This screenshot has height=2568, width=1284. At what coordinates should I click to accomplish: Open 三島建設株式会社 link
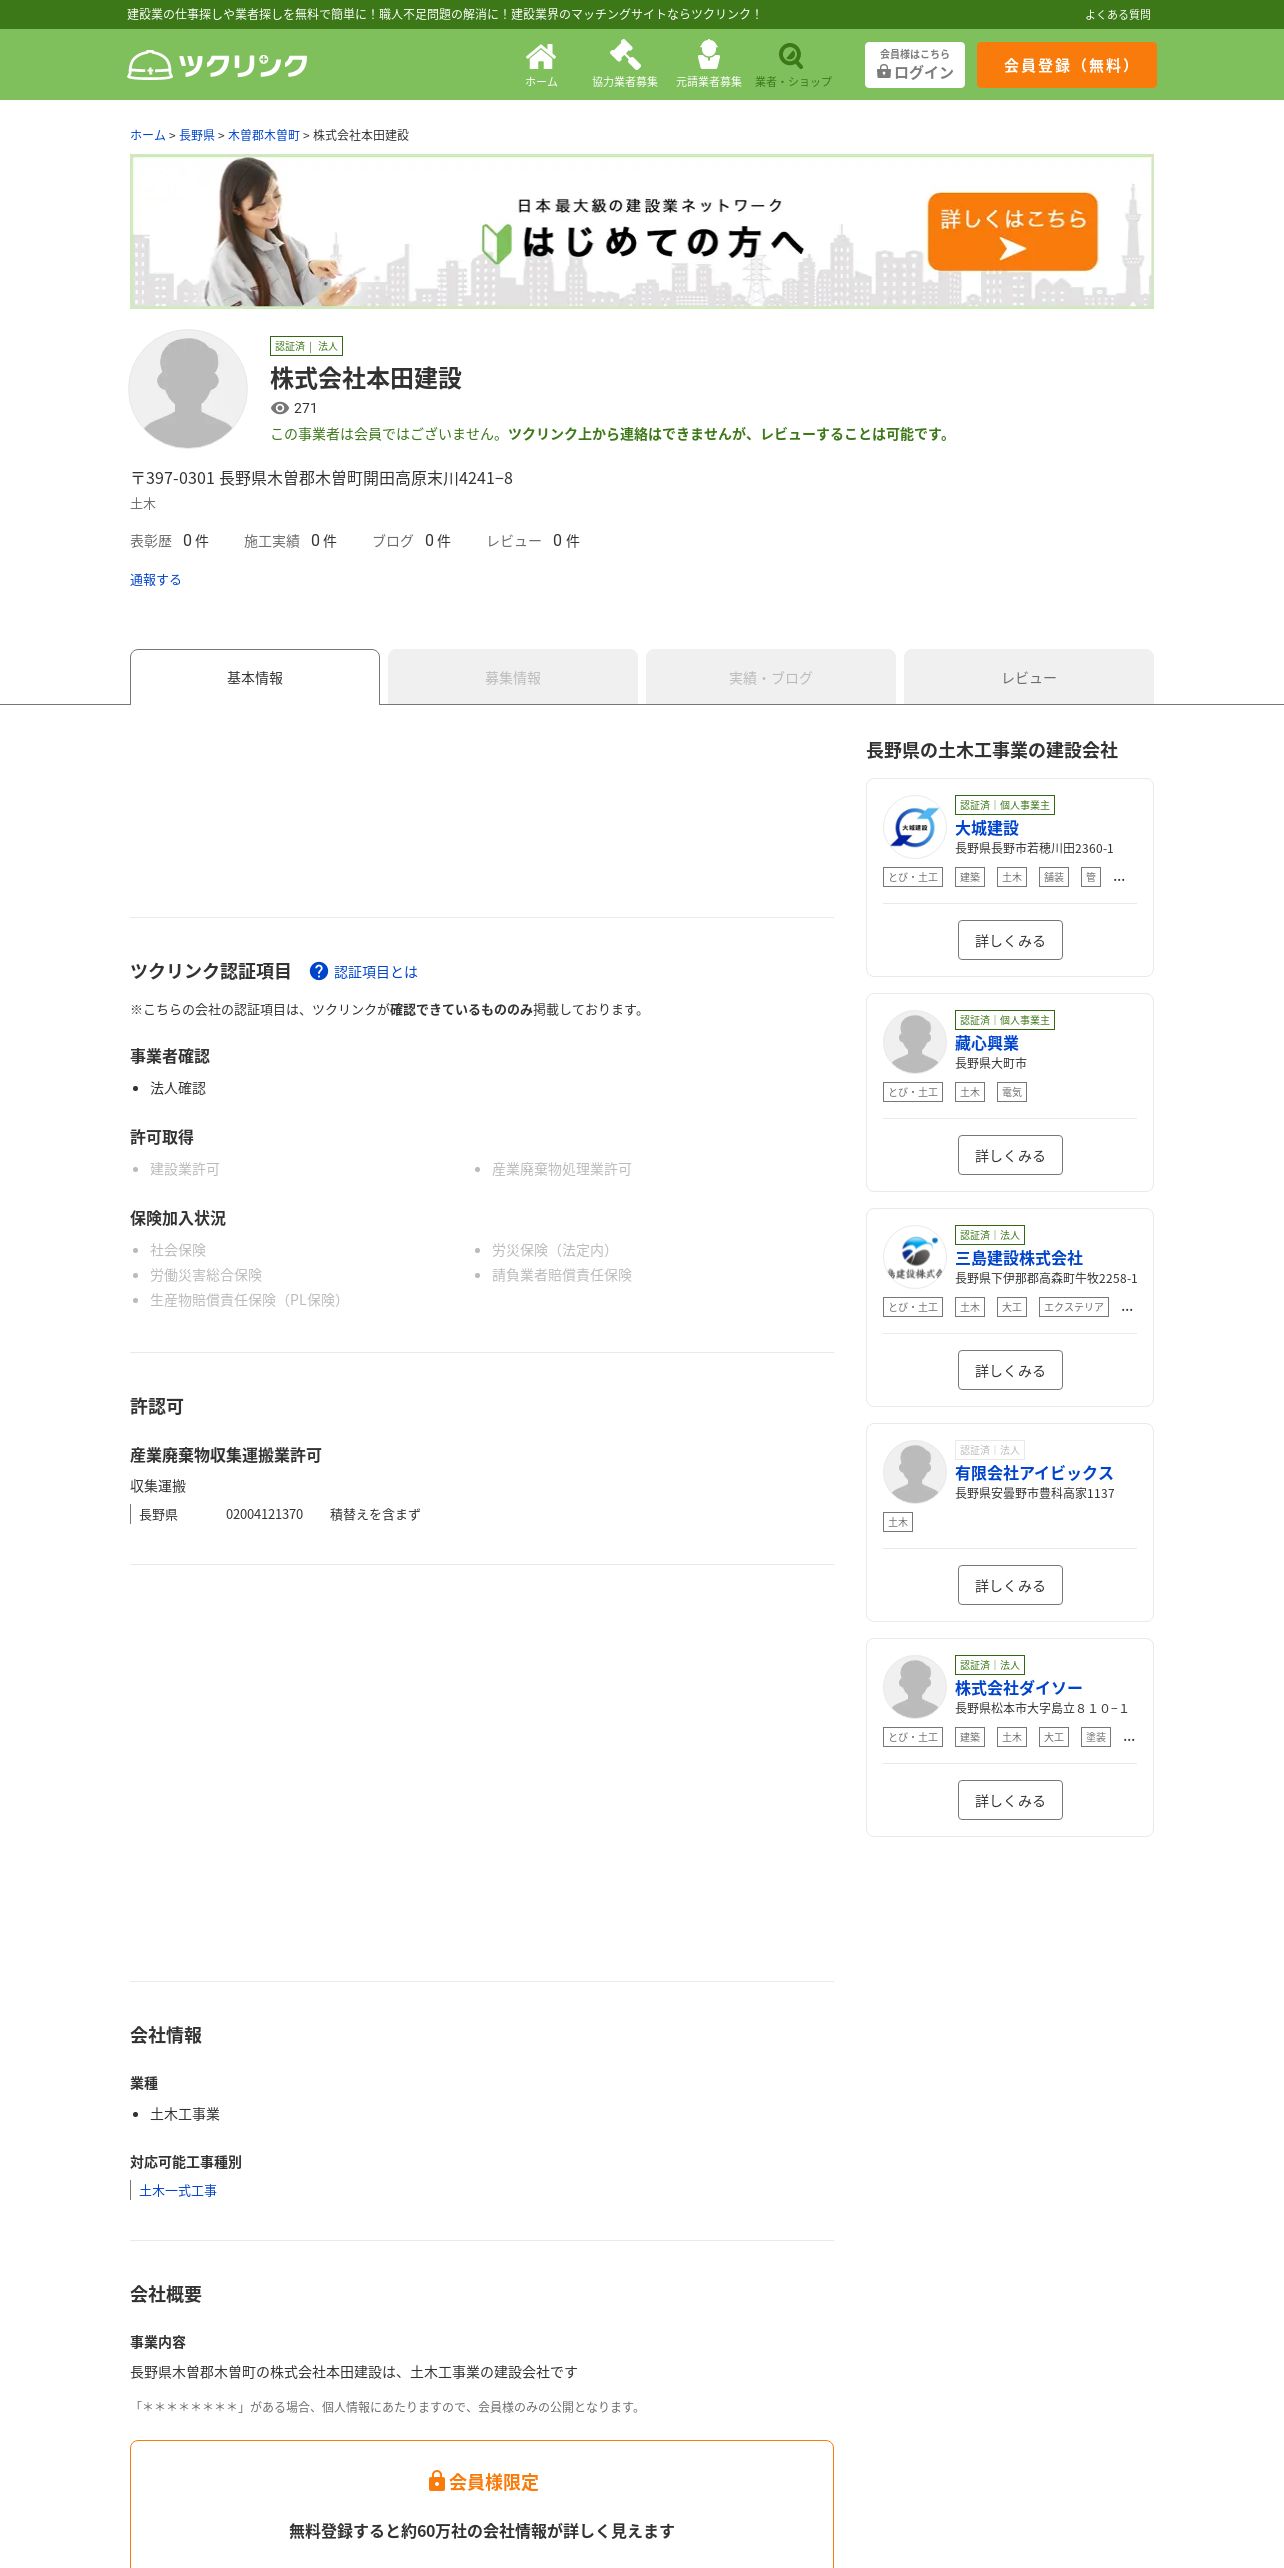pyautogui.click(x=1019, y=1258)
